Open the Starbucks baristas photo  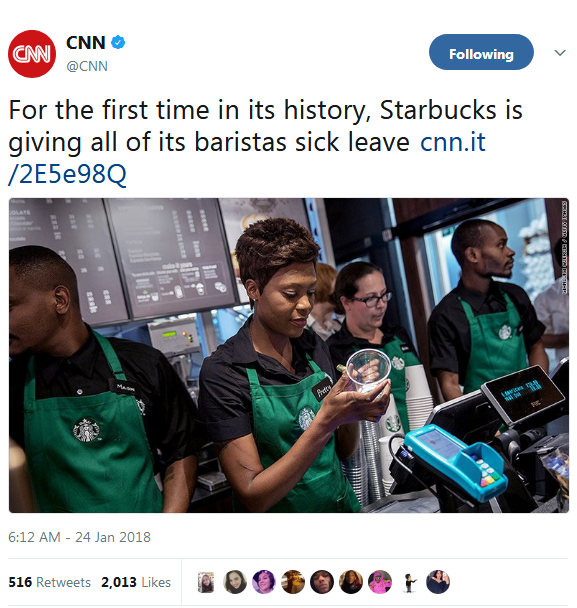pos(289,355)
